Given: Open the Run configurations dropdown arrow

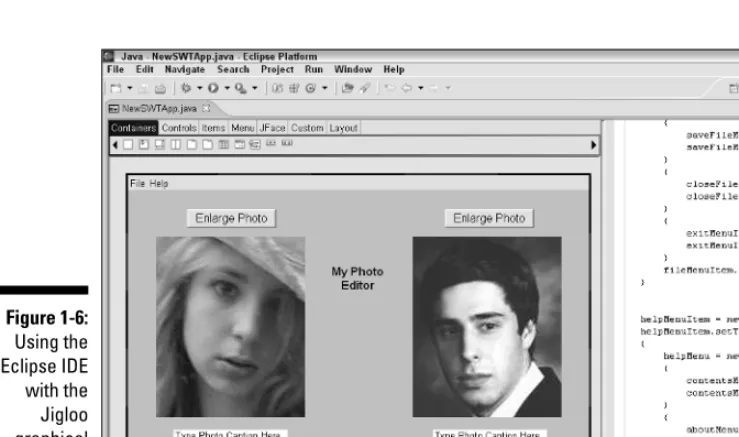Looking at the screenshot, I should [x=227, y=88].
